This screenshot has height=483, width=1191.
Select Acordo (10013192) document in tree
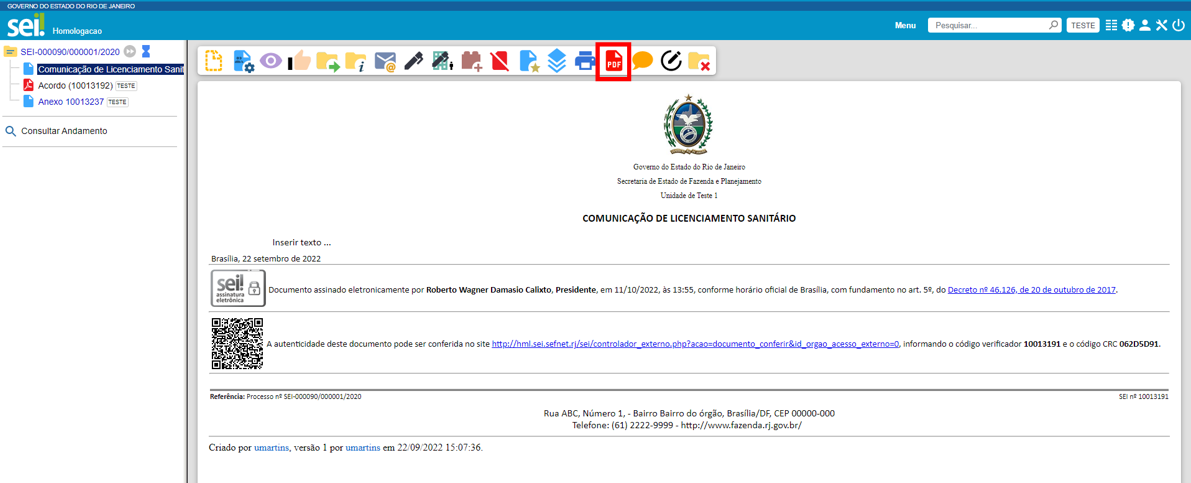tap(75, 86)
